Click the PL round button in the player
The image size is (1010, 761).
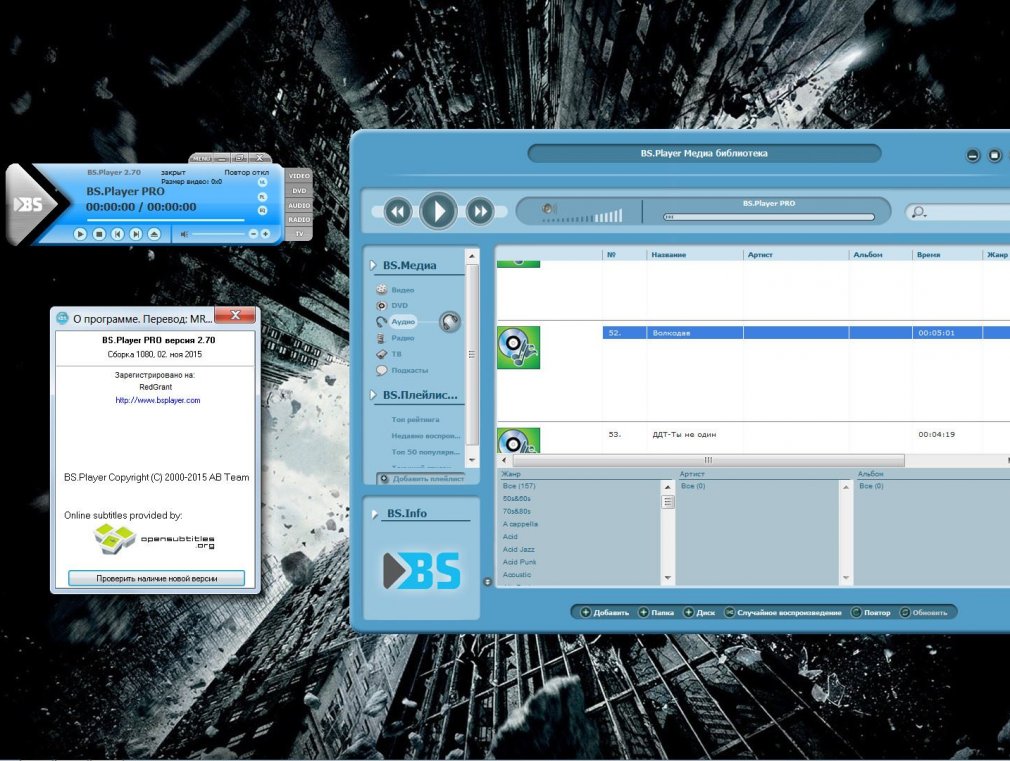[262, 197]
